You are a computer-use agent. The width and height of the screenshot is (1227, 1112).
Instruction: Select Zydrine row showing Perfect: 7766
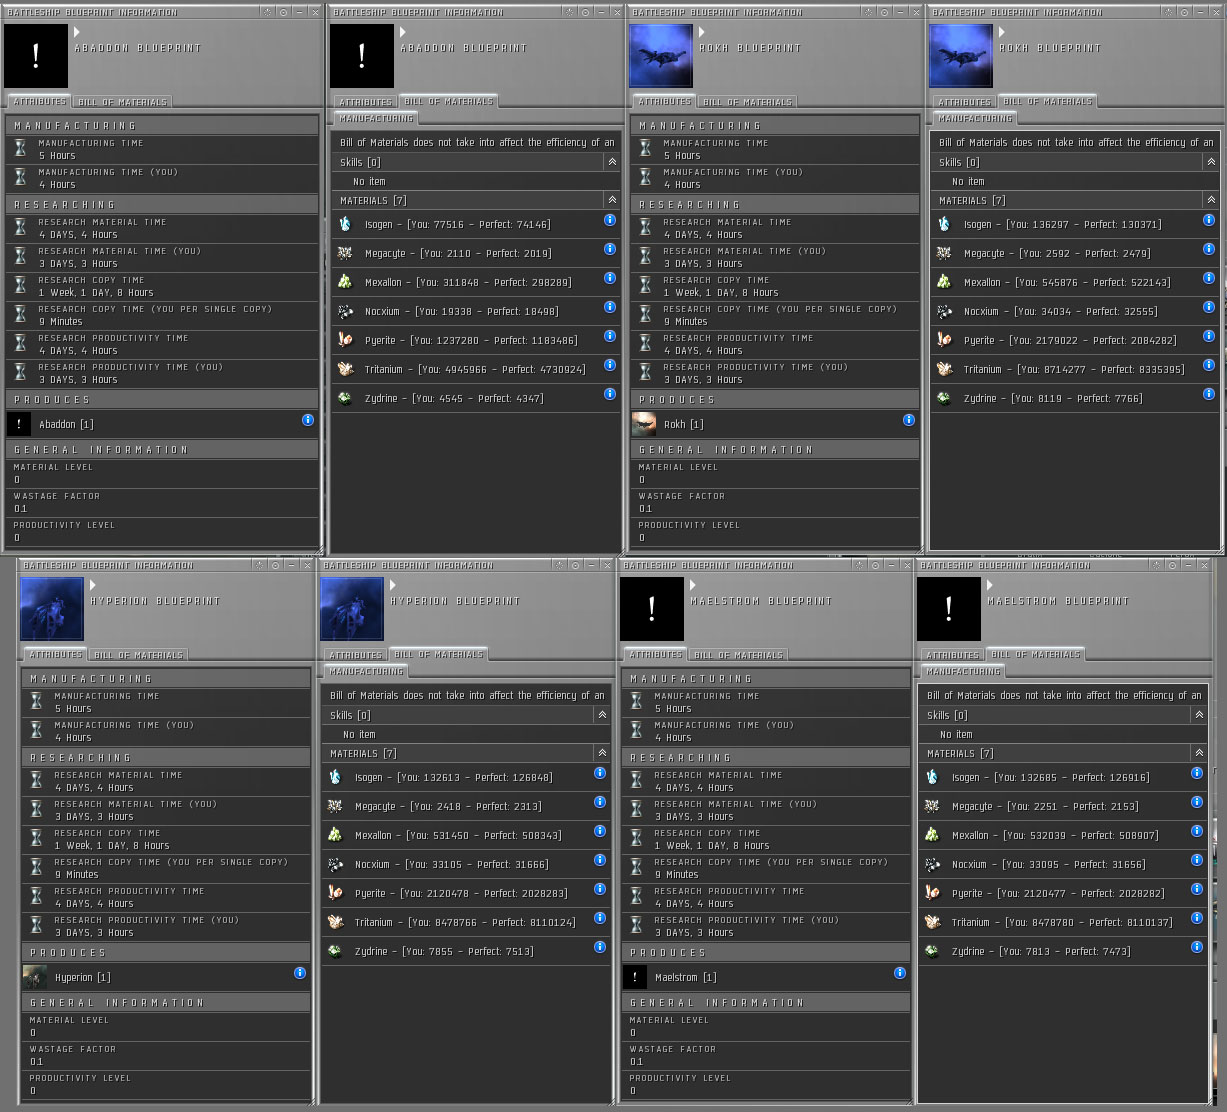click(1074, 398)
